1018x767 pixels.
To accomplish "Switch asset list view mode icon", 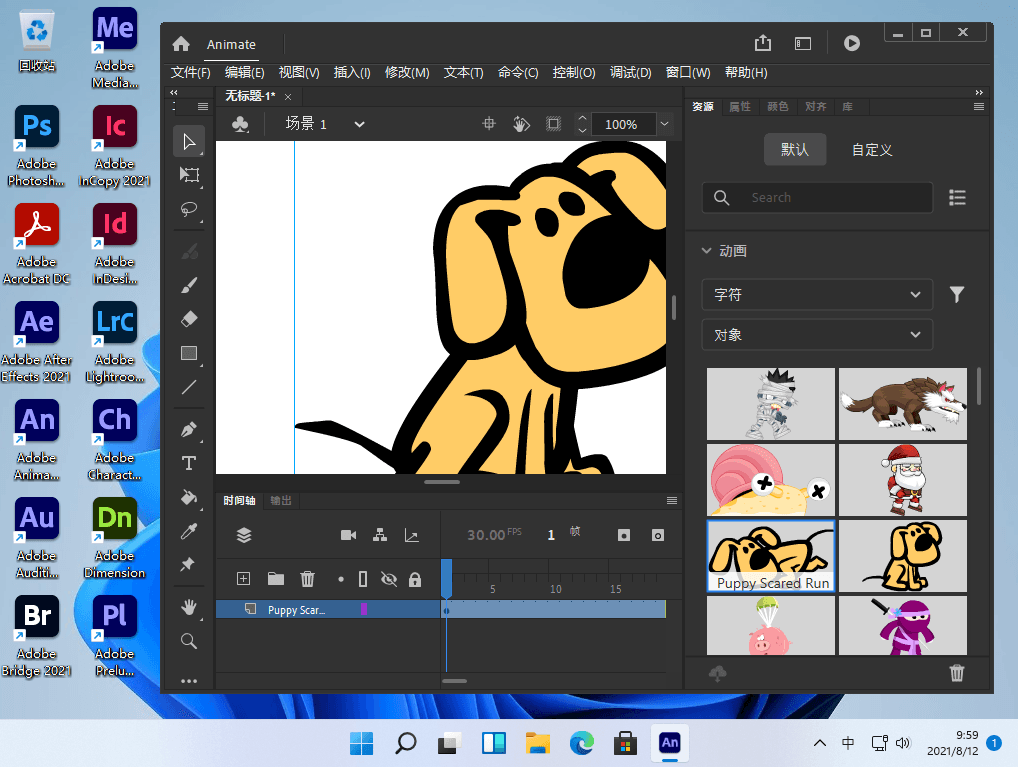I will [957, 197].
